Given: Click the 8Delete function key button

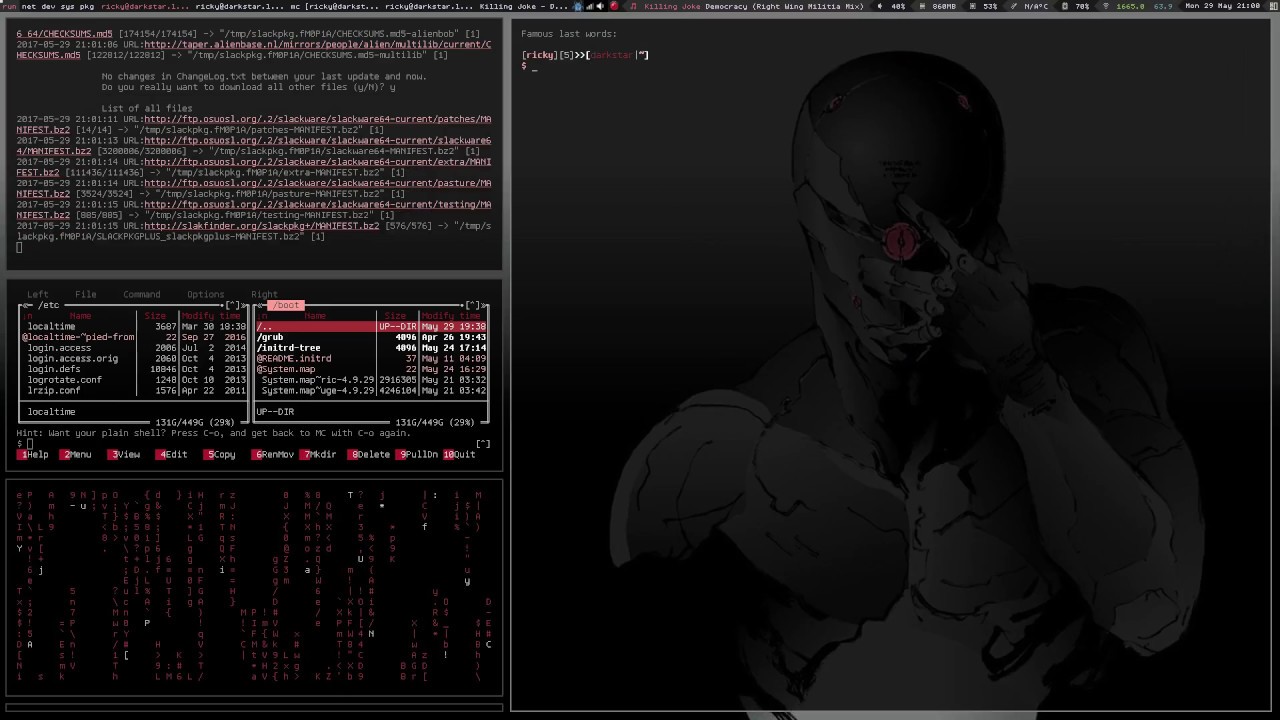Looking at the screenshot, I should click(370, 455).
